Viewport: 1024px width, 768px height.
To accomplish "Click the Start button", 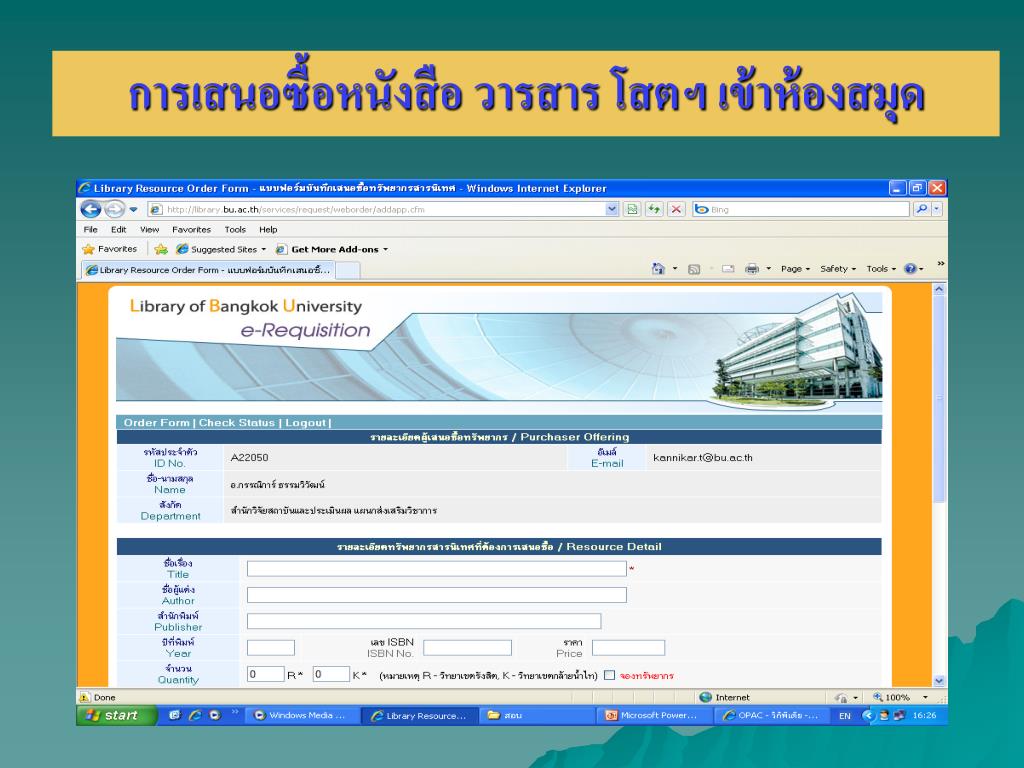I will (116, 715).
